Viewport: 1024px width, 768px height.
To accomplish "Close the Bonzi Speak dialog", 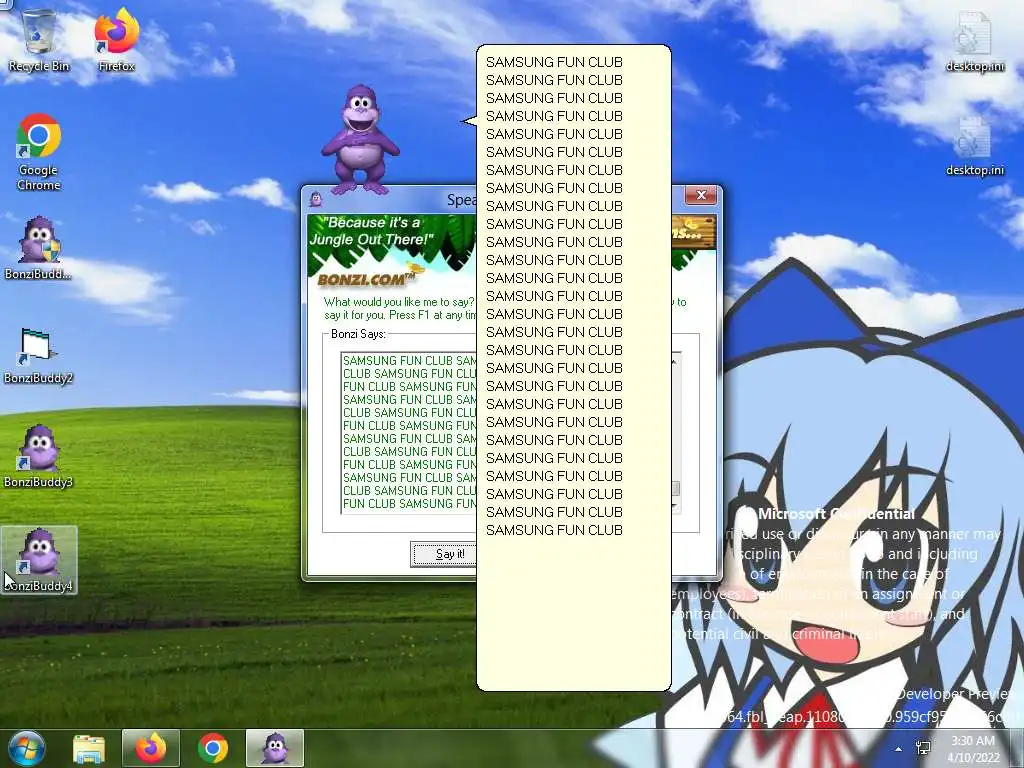I will click(x=701, y=195).
